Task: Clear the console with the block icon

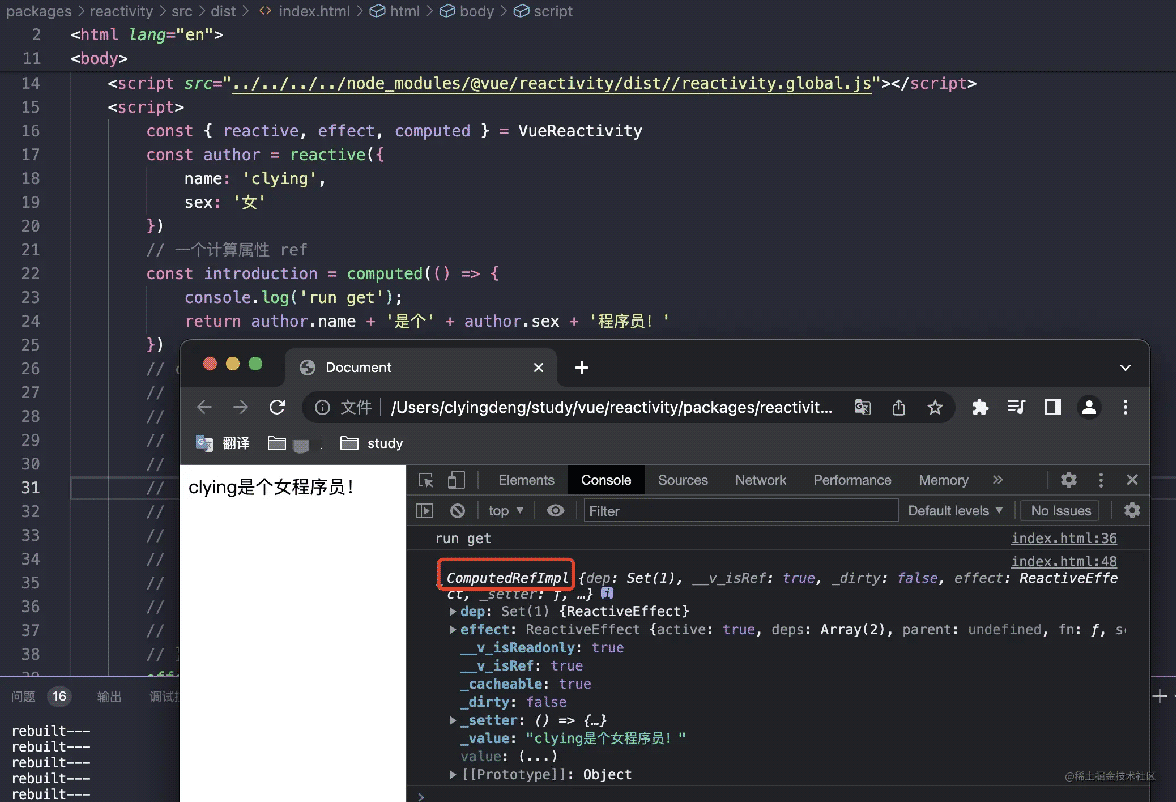Action: pos(457,511)
